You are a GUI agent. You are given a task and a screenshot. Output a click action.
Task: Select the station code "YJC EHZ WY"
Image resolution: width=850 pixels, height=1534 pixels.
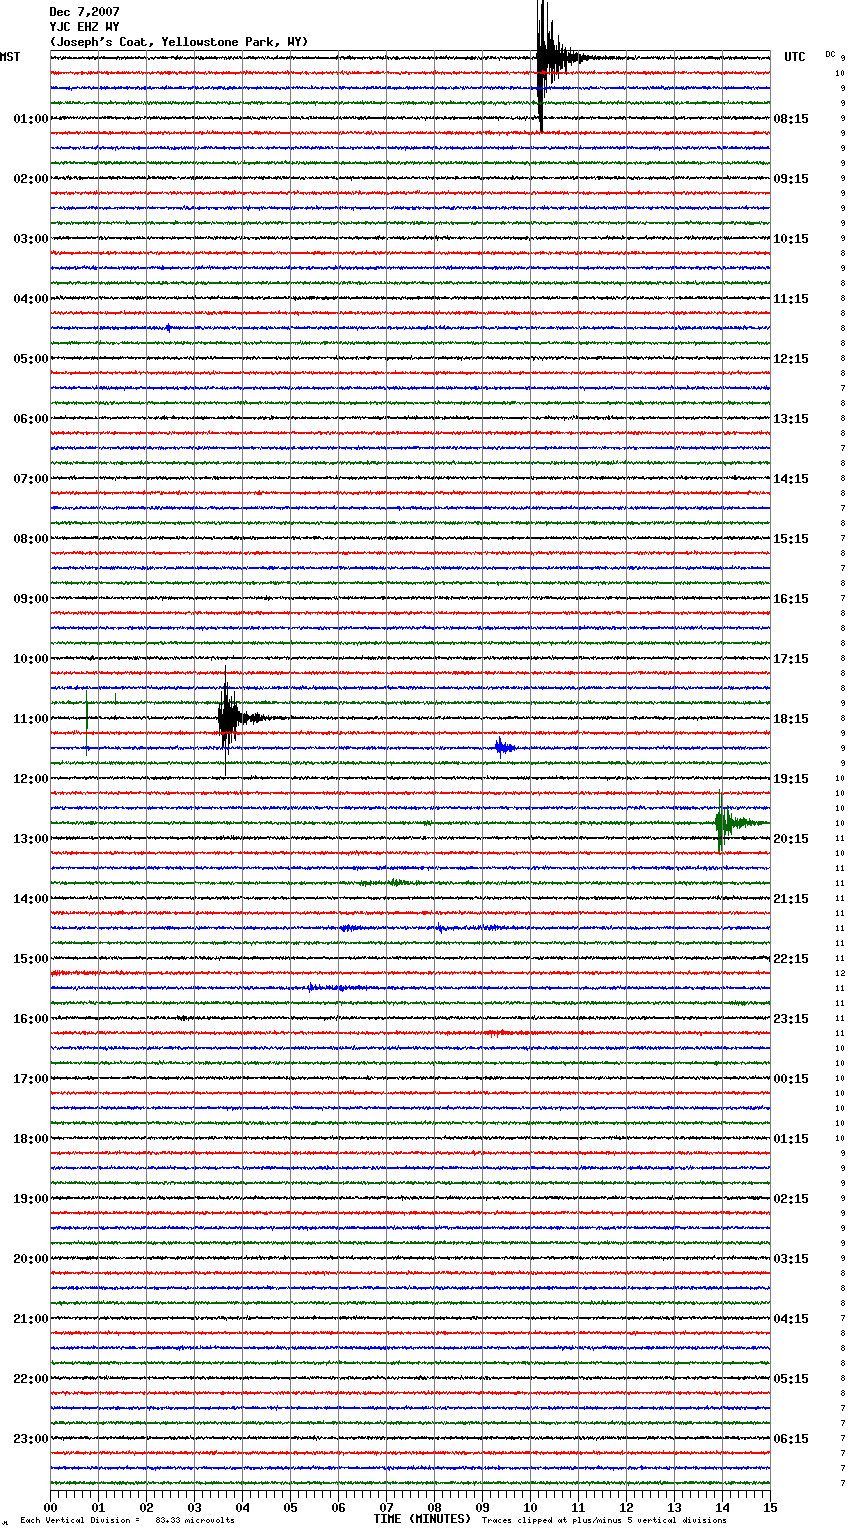pos(84,27)
